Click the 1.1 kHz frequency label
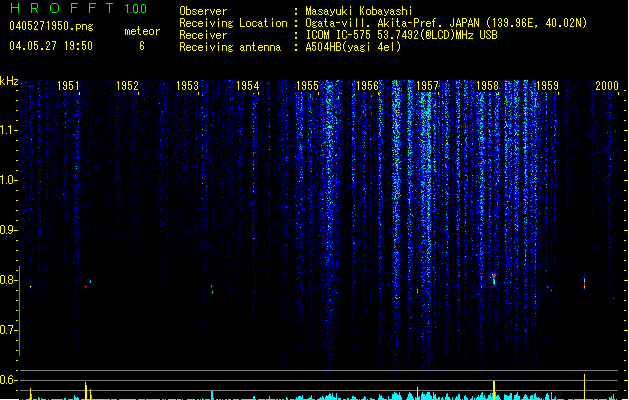Viewport: 629px width, 400px height. click(x=8, y=130)
